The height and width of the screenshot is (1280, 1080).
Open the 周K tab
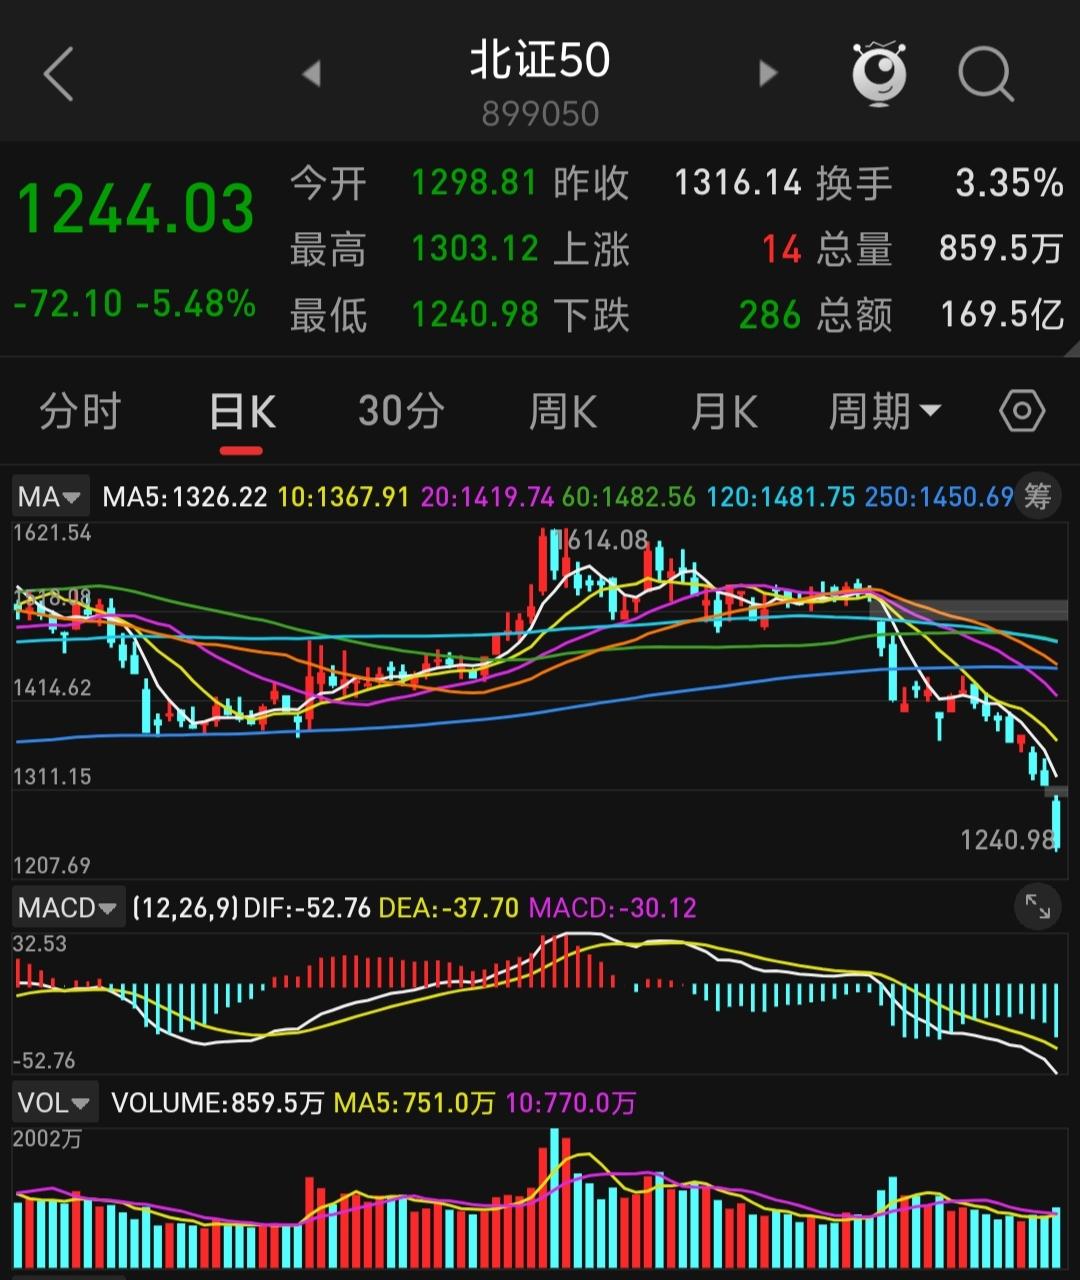point(563,412)
